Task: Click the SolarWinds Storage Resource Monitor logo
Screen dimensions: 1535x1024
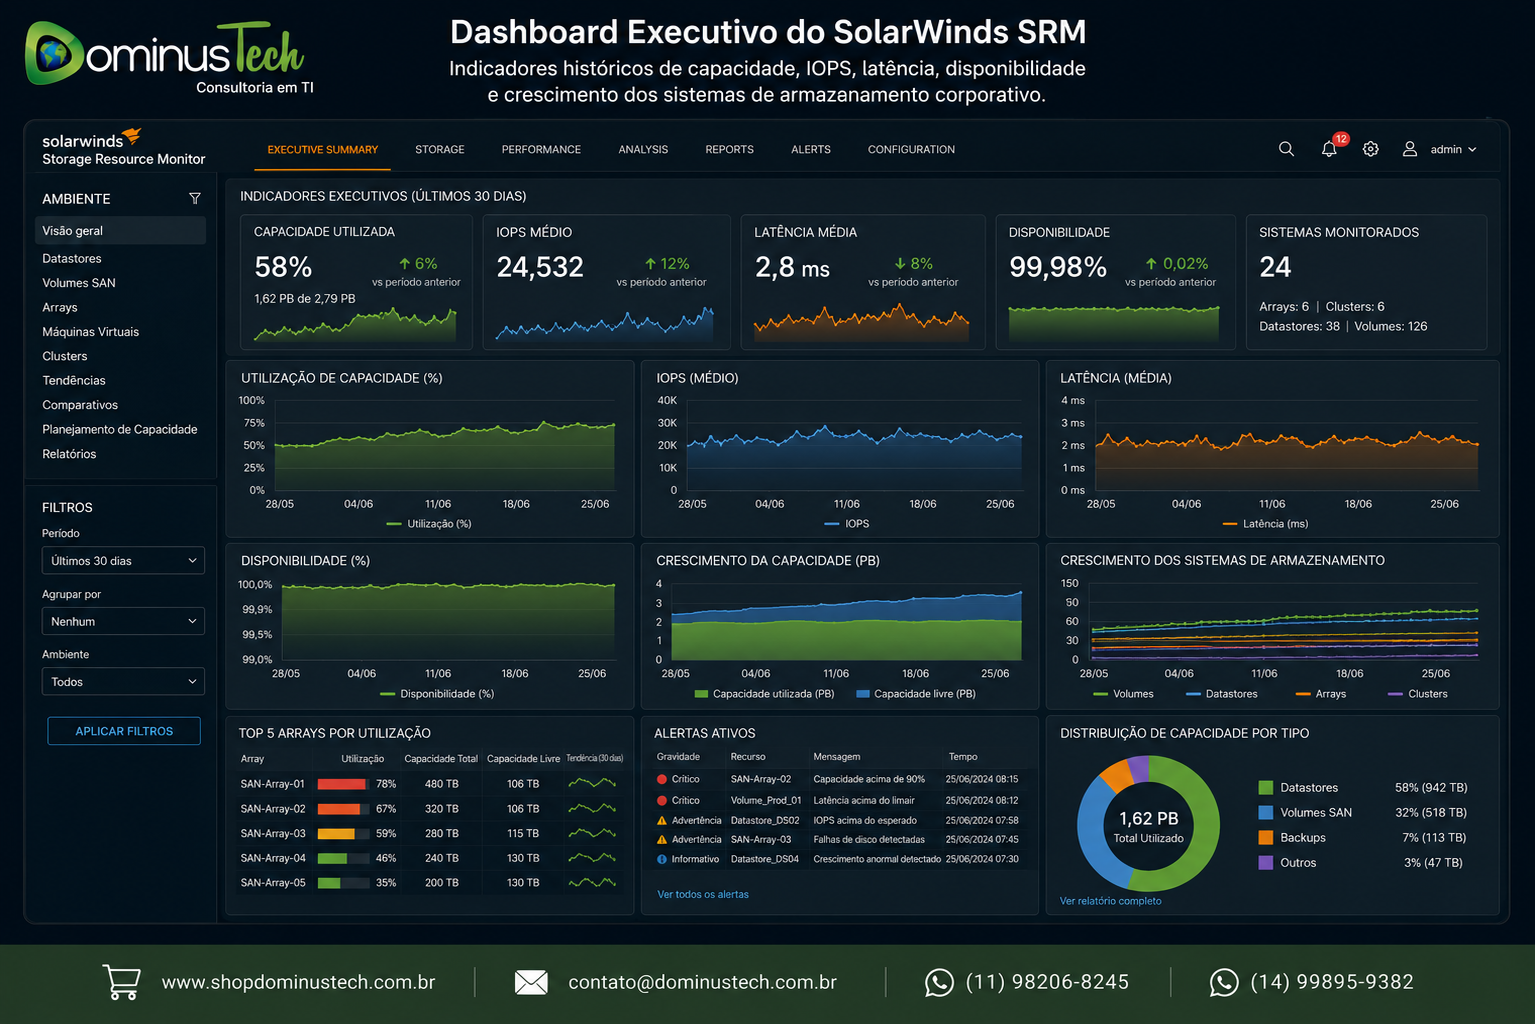Action: coord(123,147)
